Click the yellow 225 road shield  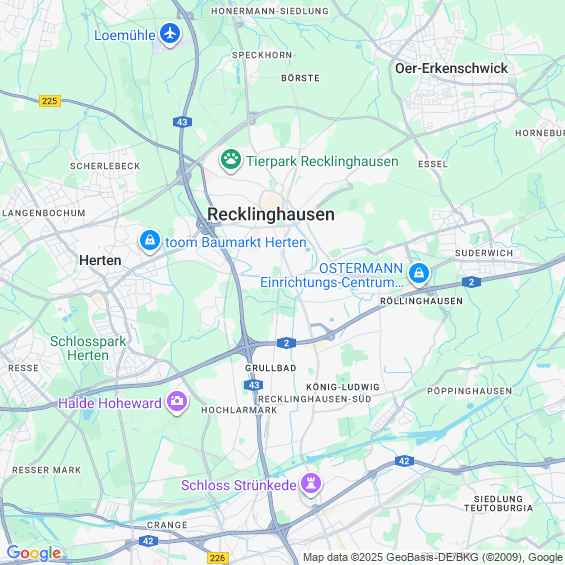(50, 101)
